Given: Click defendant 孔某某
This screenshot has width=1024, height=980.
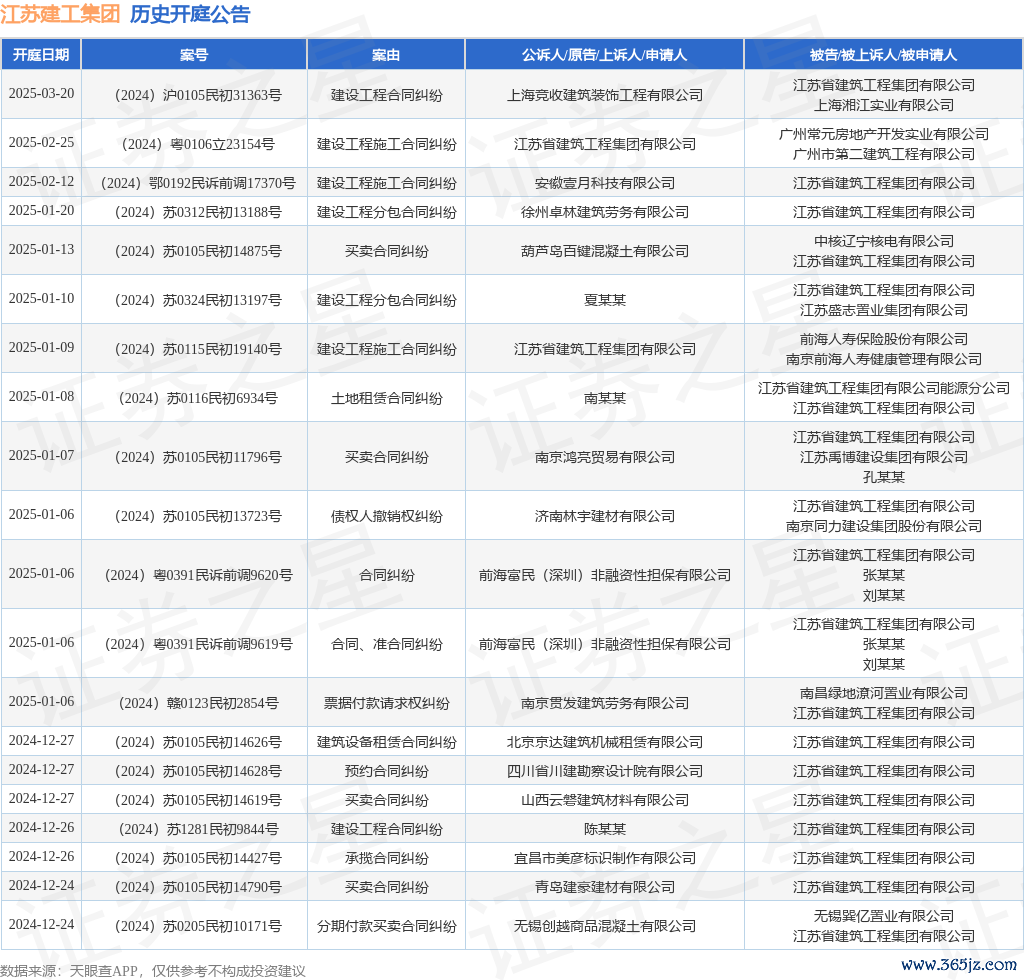Looking at the screenshot, I should (x=884, y=477).
